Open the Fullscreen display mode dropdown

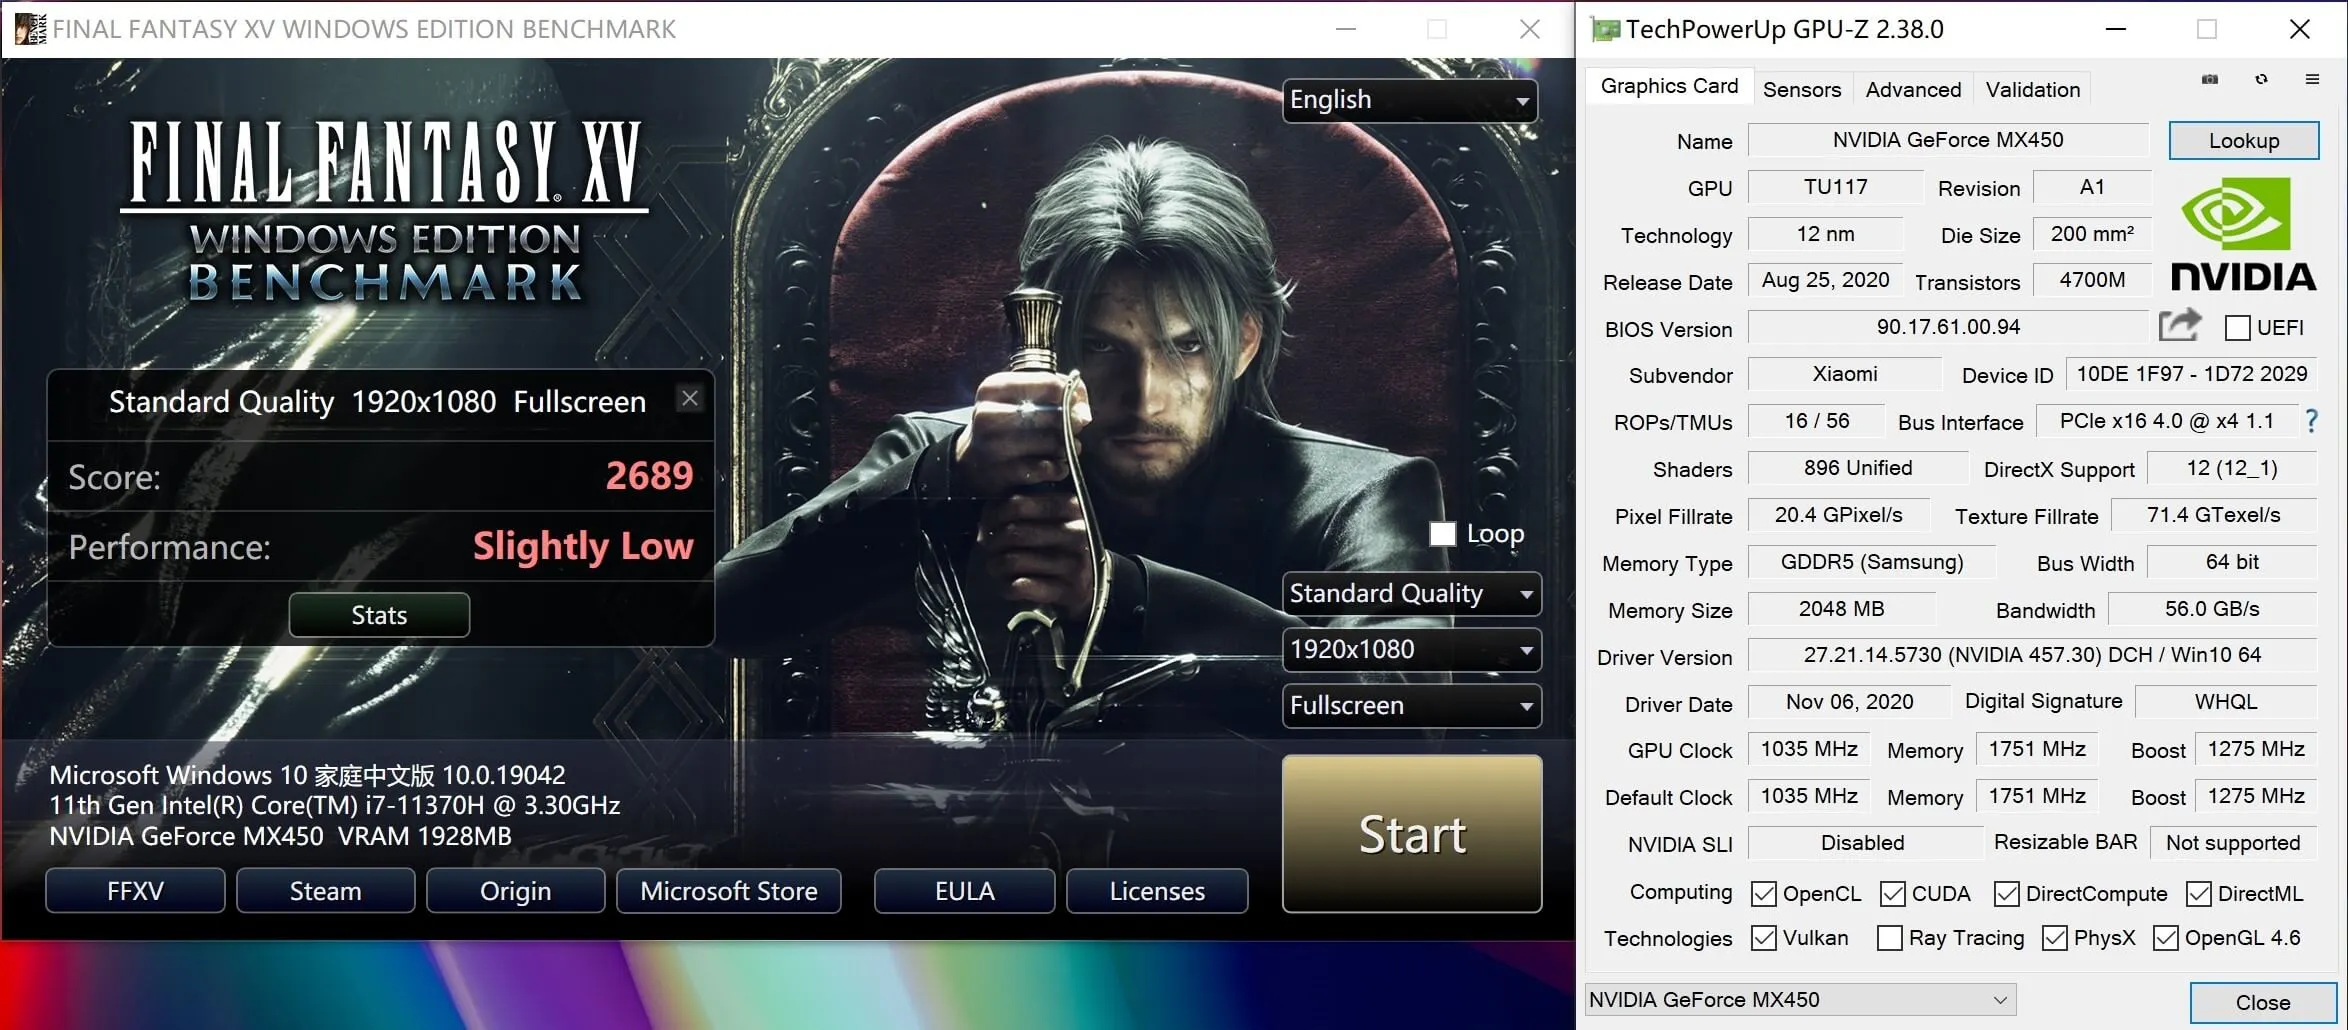point(1411,706)
